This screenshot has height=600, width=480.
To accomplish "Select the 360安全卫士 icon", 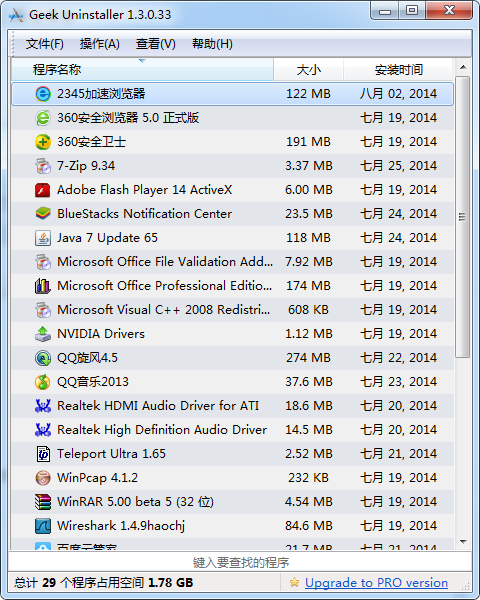I will point(43,142).
